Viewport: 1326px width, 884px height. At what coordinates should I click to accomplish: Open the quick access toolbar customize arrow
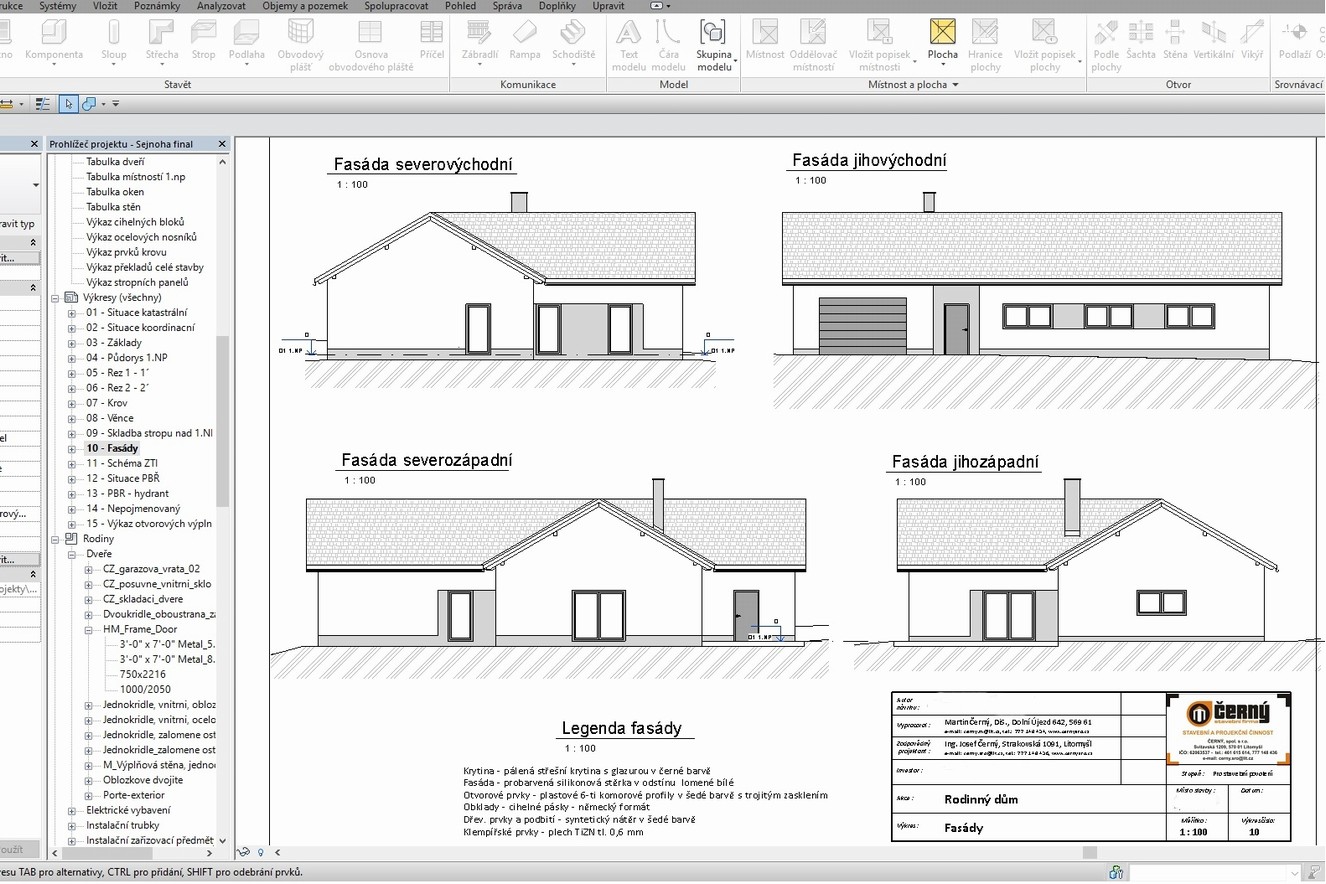pos(115,103)
